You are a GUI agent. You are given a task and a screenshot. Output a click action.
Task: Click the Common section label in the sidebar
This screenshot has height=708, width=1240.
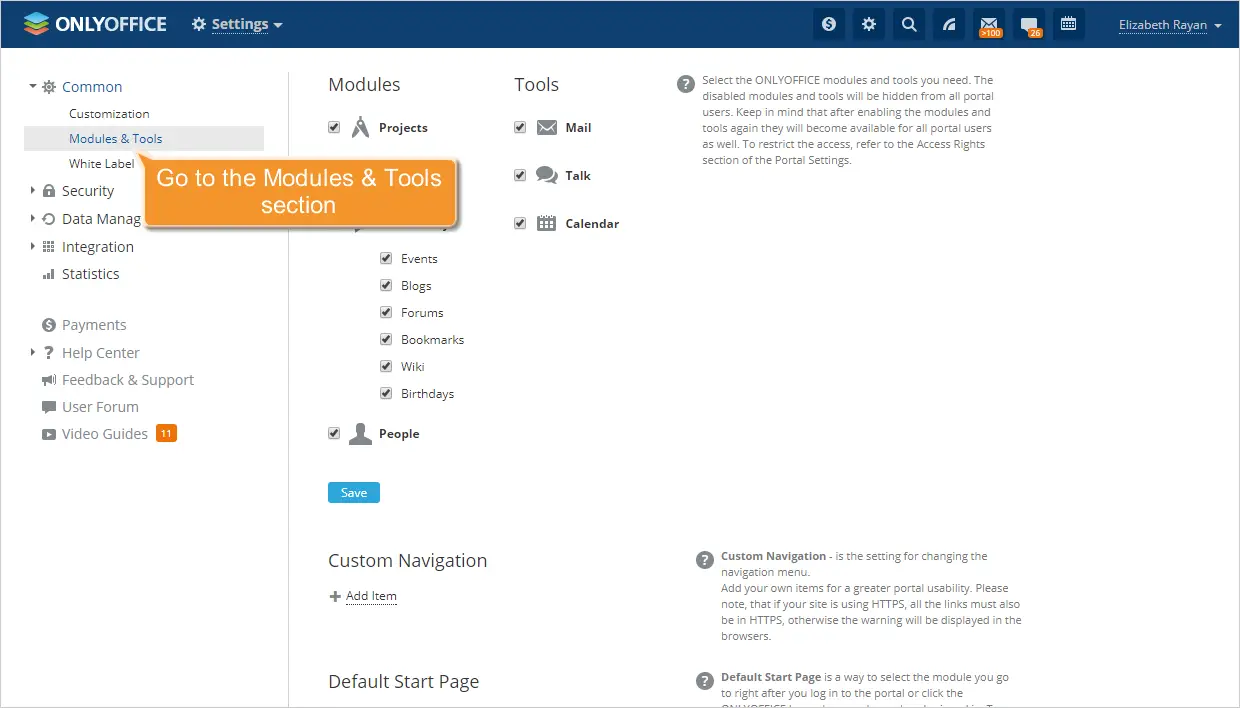(x=92, y=87)
